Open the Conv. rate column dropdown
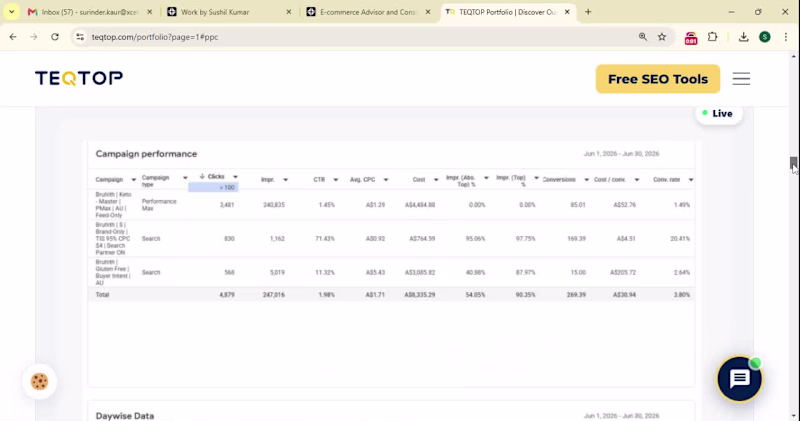 pyautogui.click(x=691, y=180)
